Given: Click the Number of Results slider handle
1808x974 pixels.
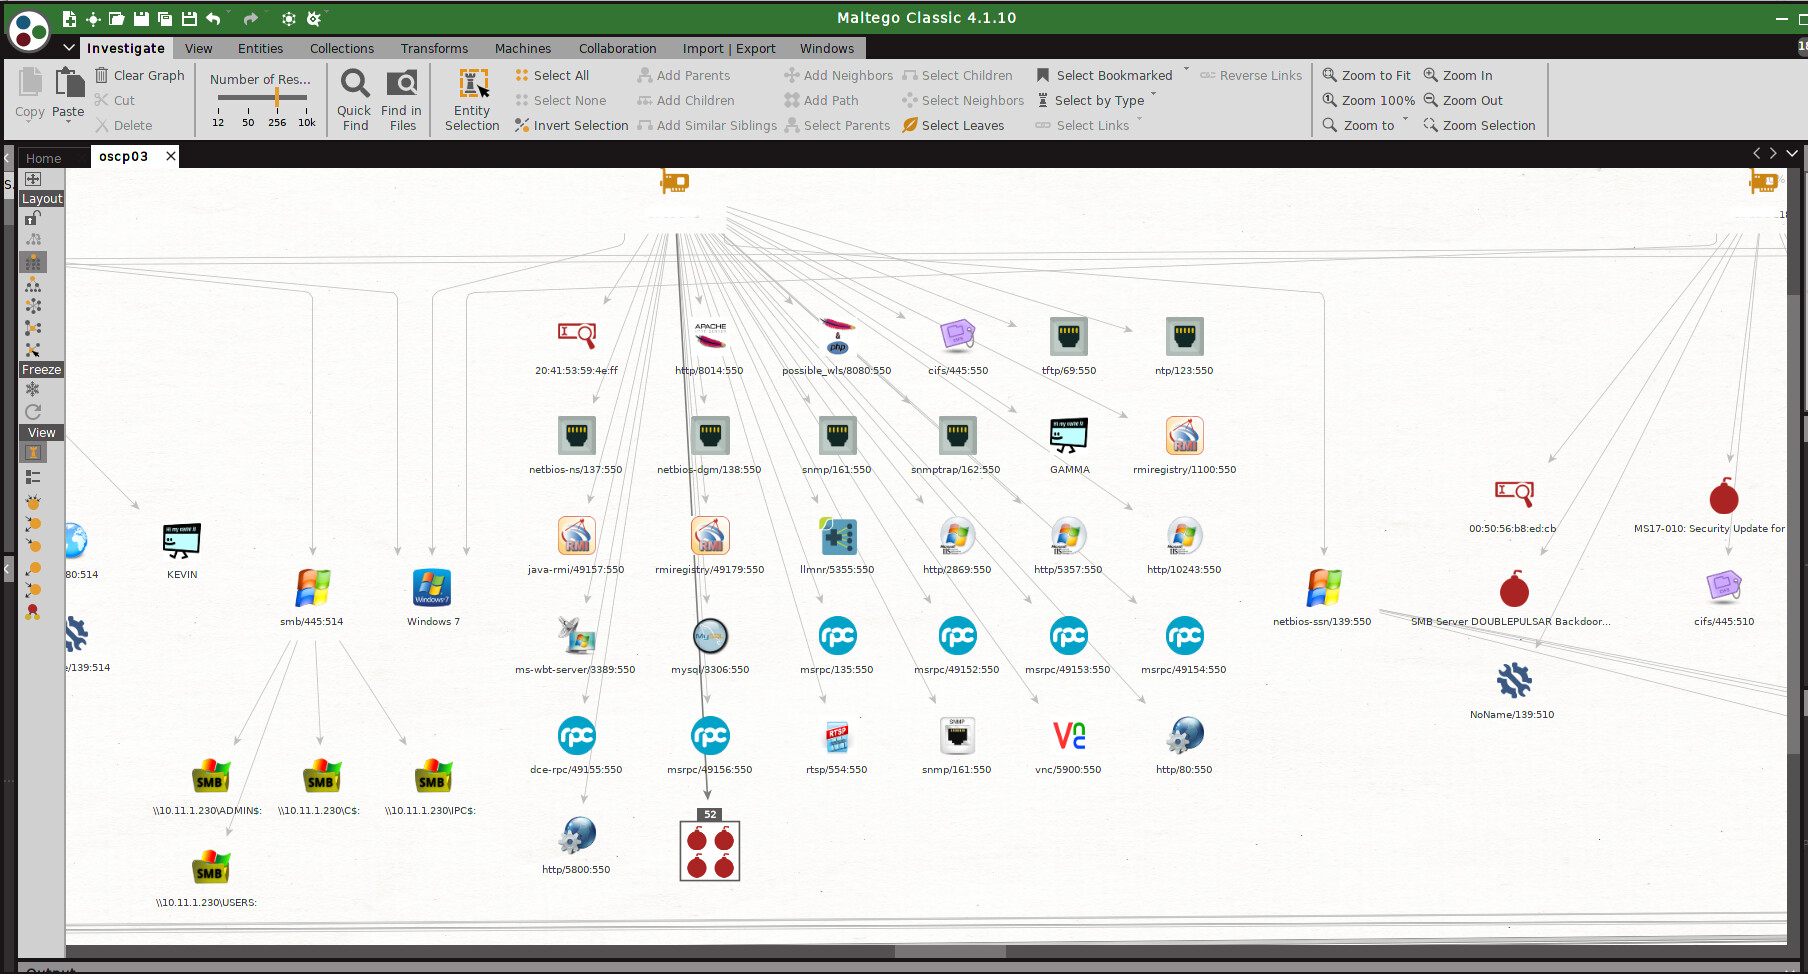Looking at the screenshot, I should (277, 97).
